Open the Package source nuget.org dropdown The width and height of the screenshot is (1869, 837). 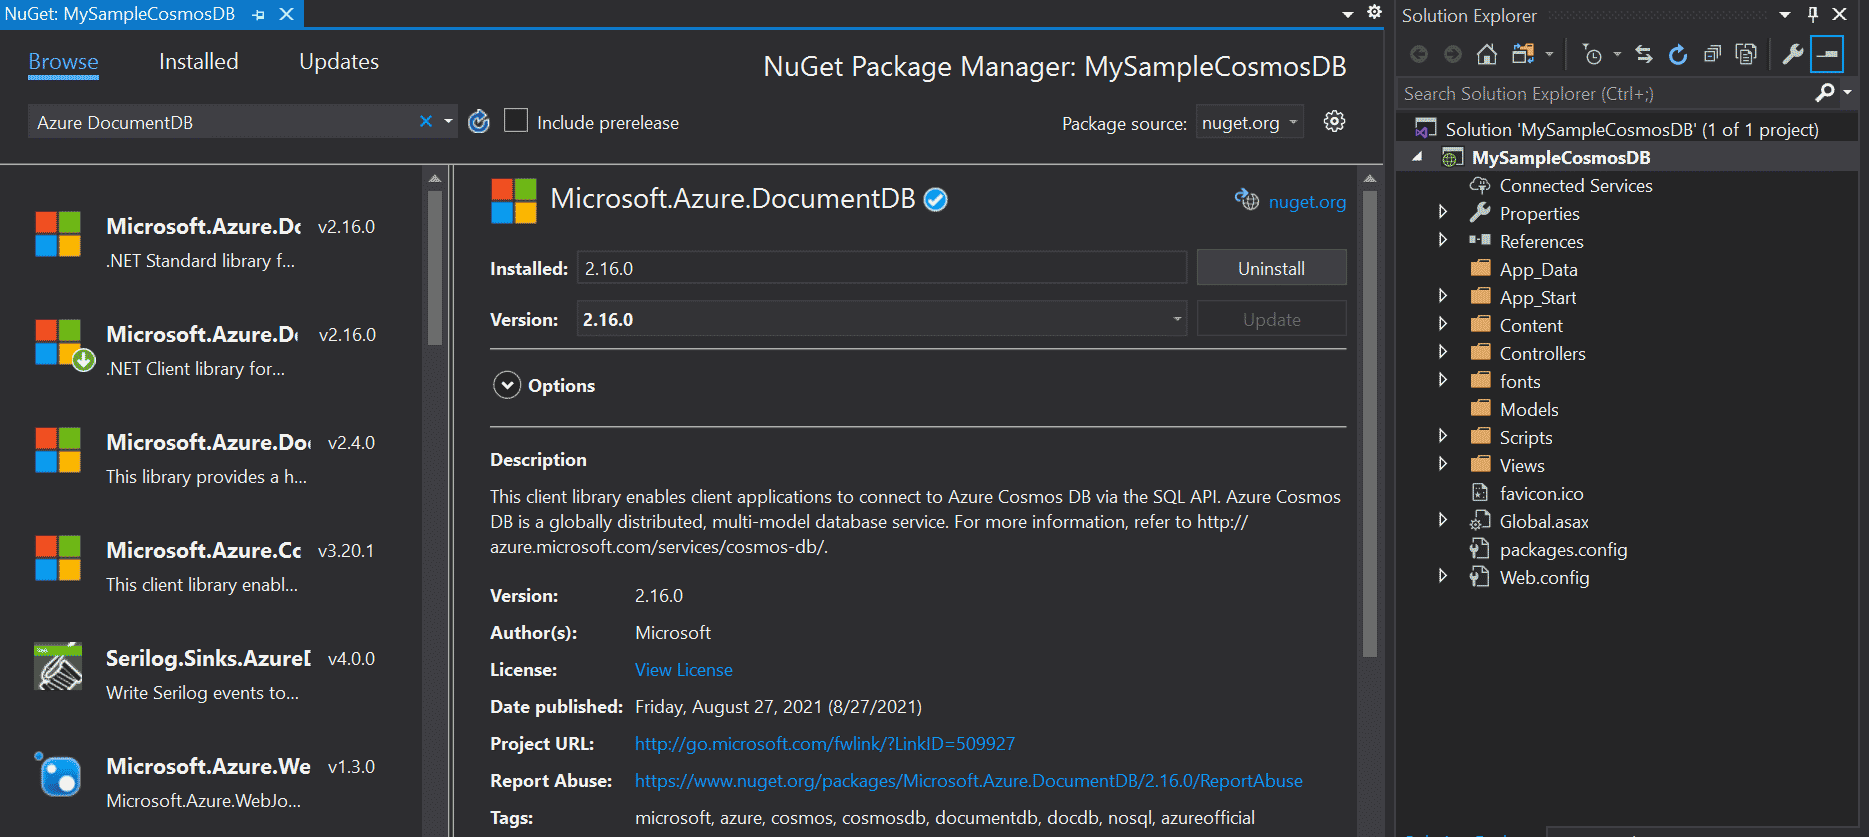(1250, 122)
